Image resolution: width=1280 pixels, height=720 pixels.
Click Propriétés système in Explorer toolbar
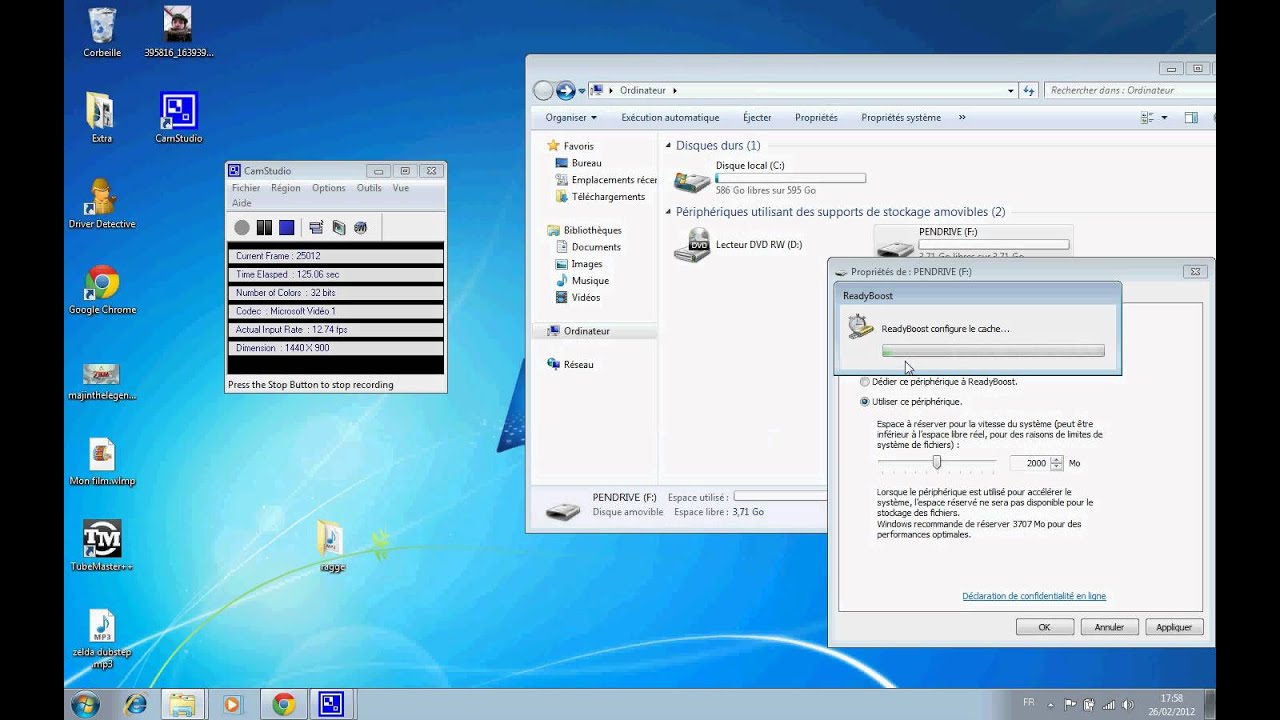click(901, 117)
